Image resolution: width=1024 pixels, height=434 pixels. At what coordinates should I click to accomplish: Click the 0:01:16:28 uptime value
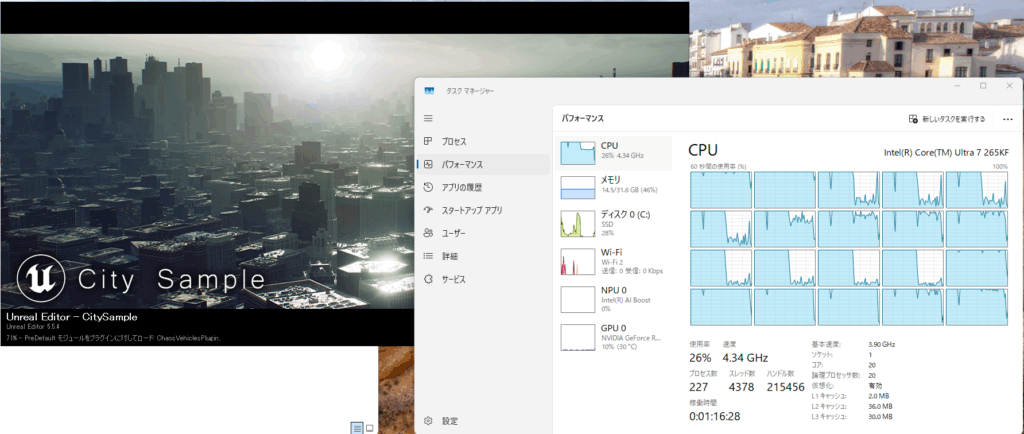(715, 416)
